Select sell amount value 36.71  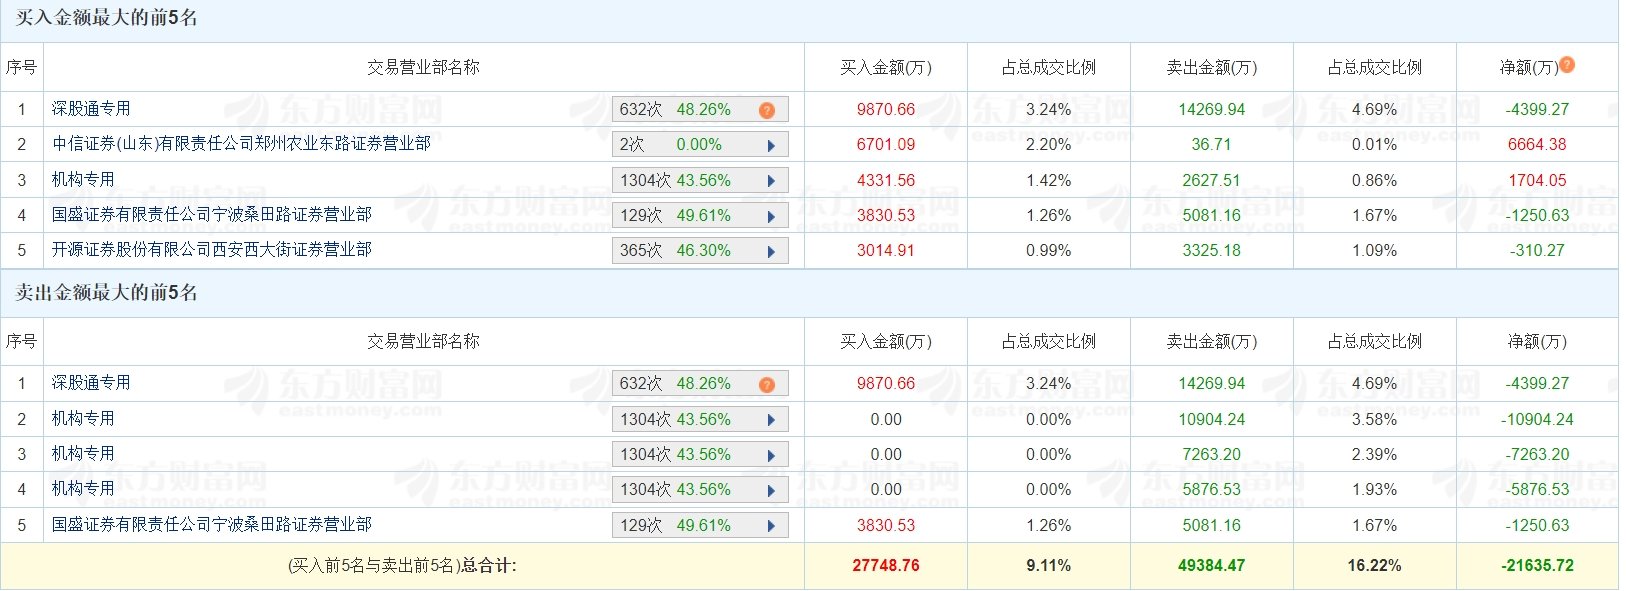point(1212,145)
